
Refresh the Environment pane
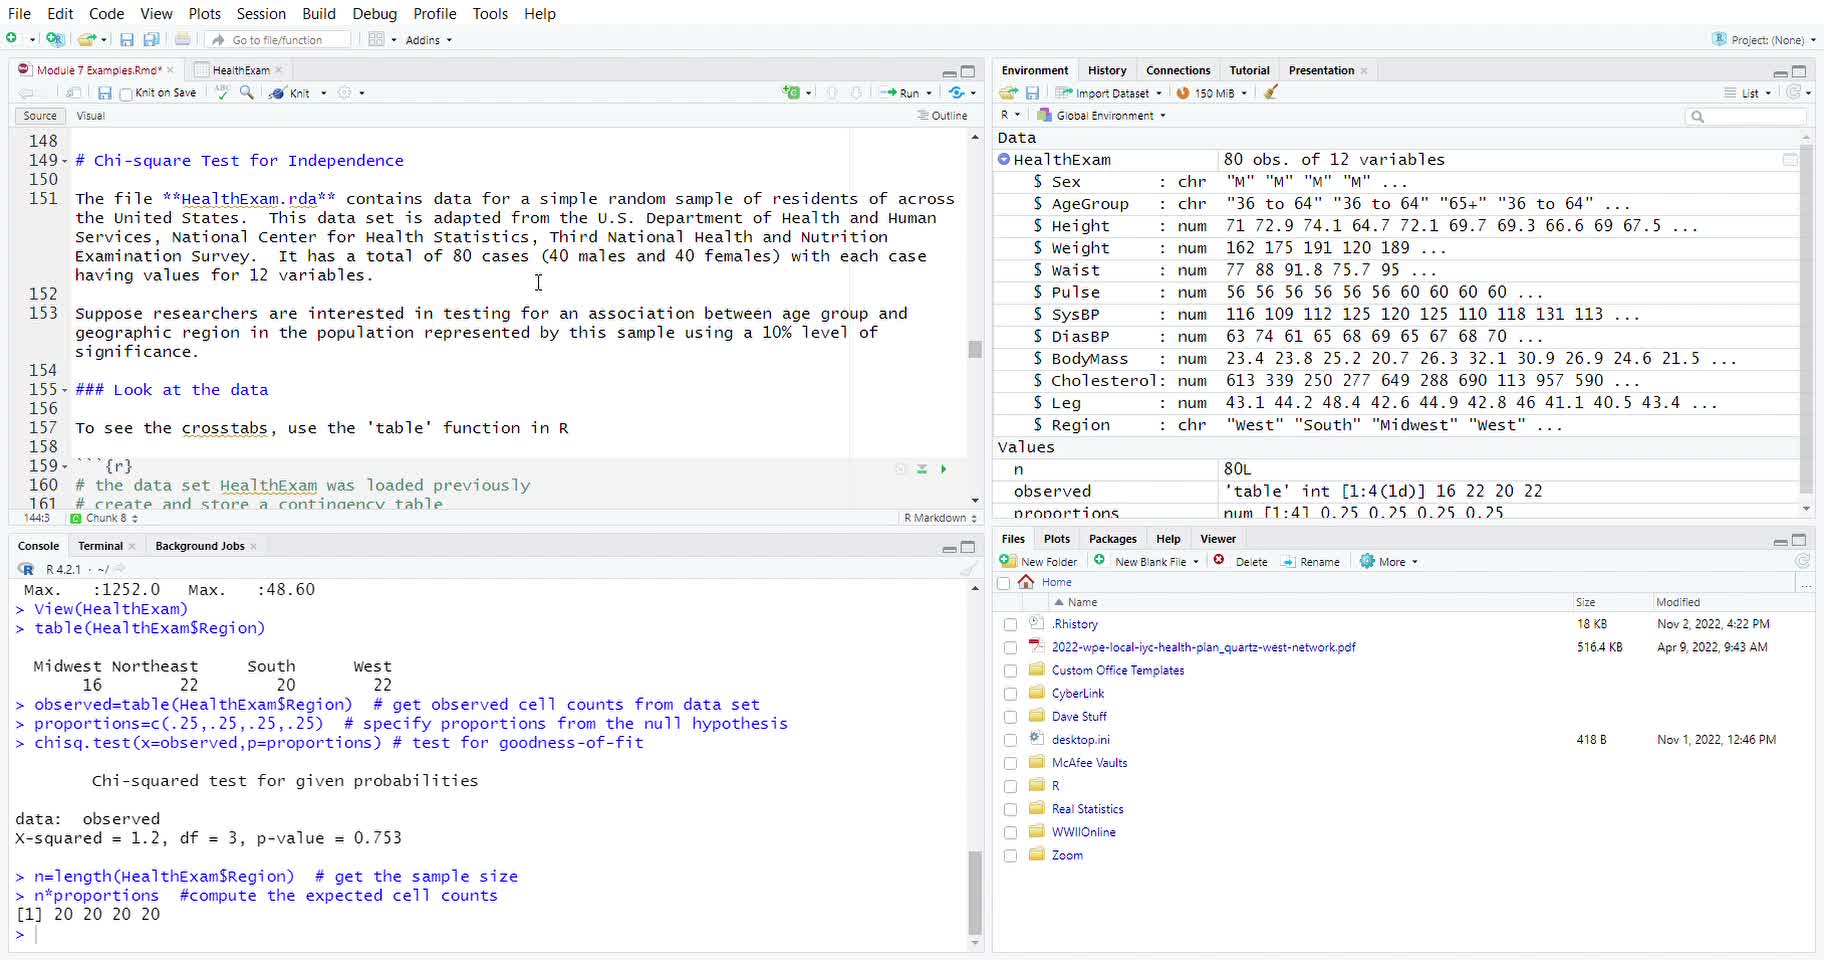tap(1795, 92)
